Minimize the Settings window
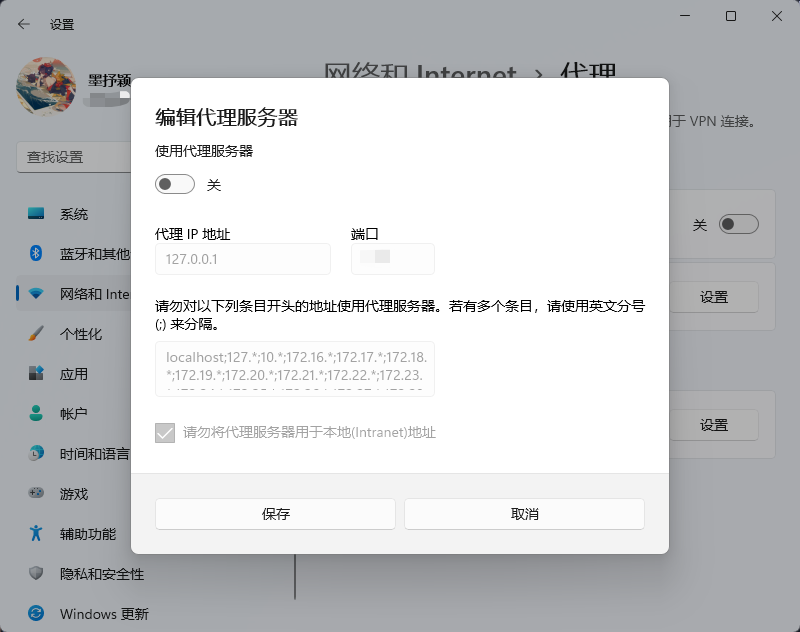Image resolution: width=800 pixels, height=632 pixels. (x=685, y=16)
